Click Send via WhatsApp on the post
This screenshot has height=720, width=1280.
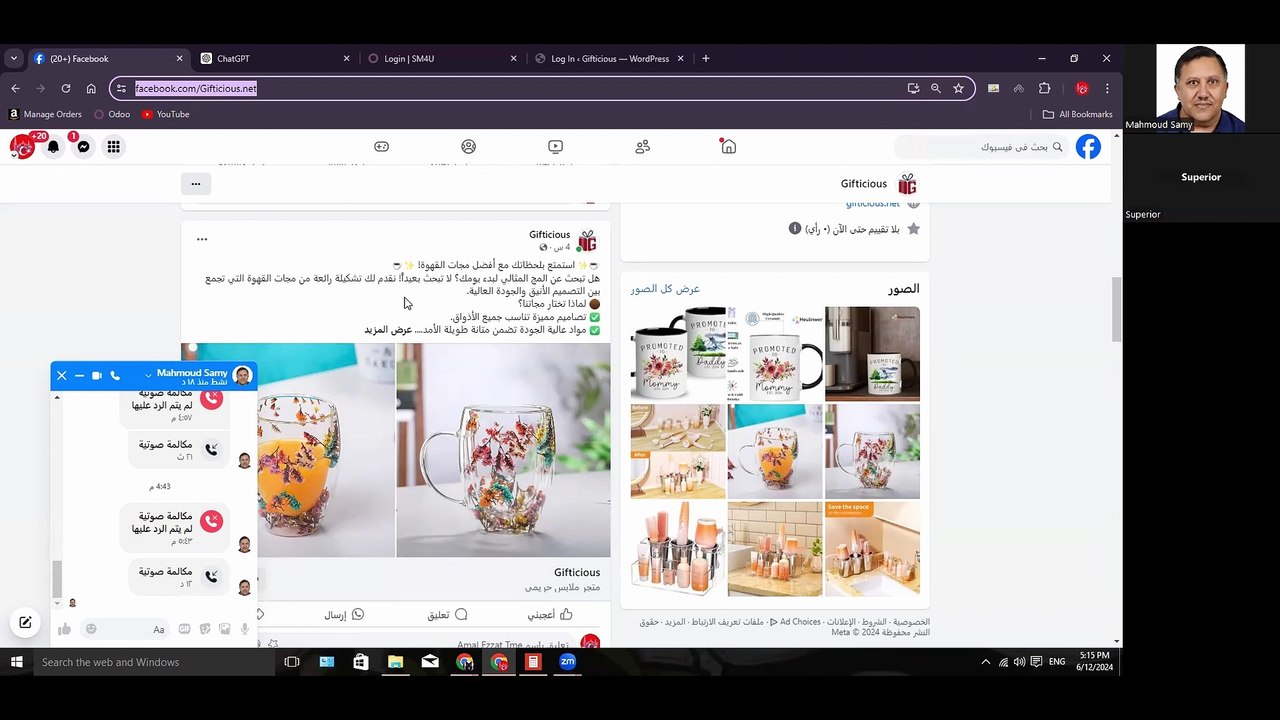[x=344, y=615]
